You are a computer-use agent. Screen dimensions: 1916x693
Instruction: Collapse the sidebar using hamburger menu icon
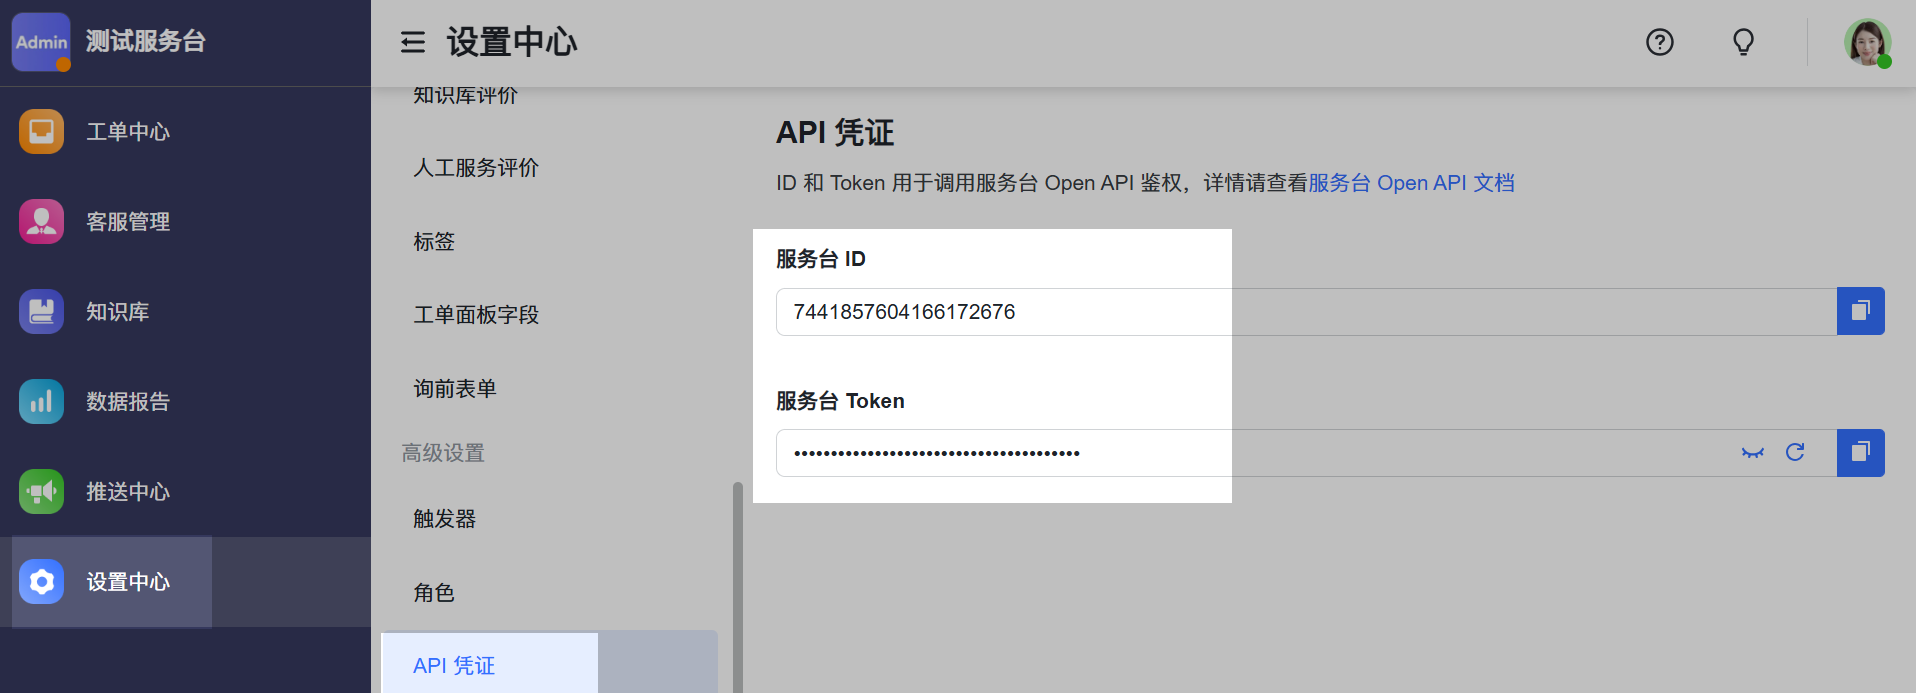pyautogui.click(x=412, y=42)
